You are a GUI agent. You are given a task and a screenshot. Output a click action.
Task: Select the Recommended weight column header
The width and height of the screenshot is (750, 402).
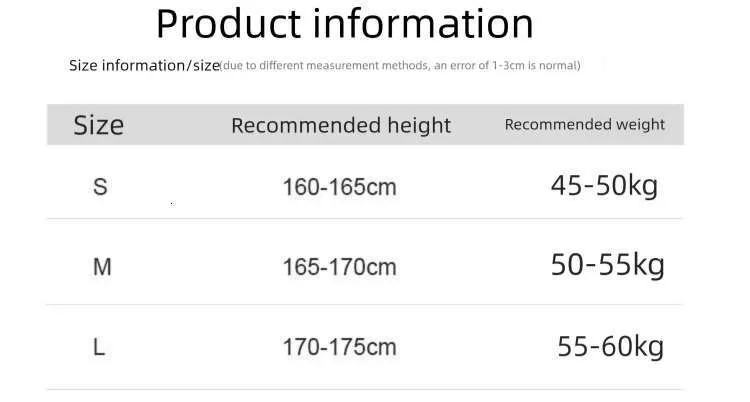(x=584, y=125)
